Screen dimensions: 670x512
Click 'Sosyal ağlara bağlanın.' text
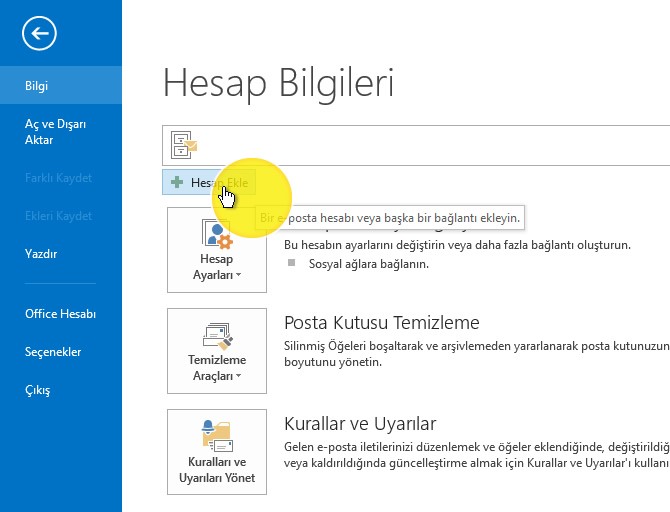[x=369, y=264]
